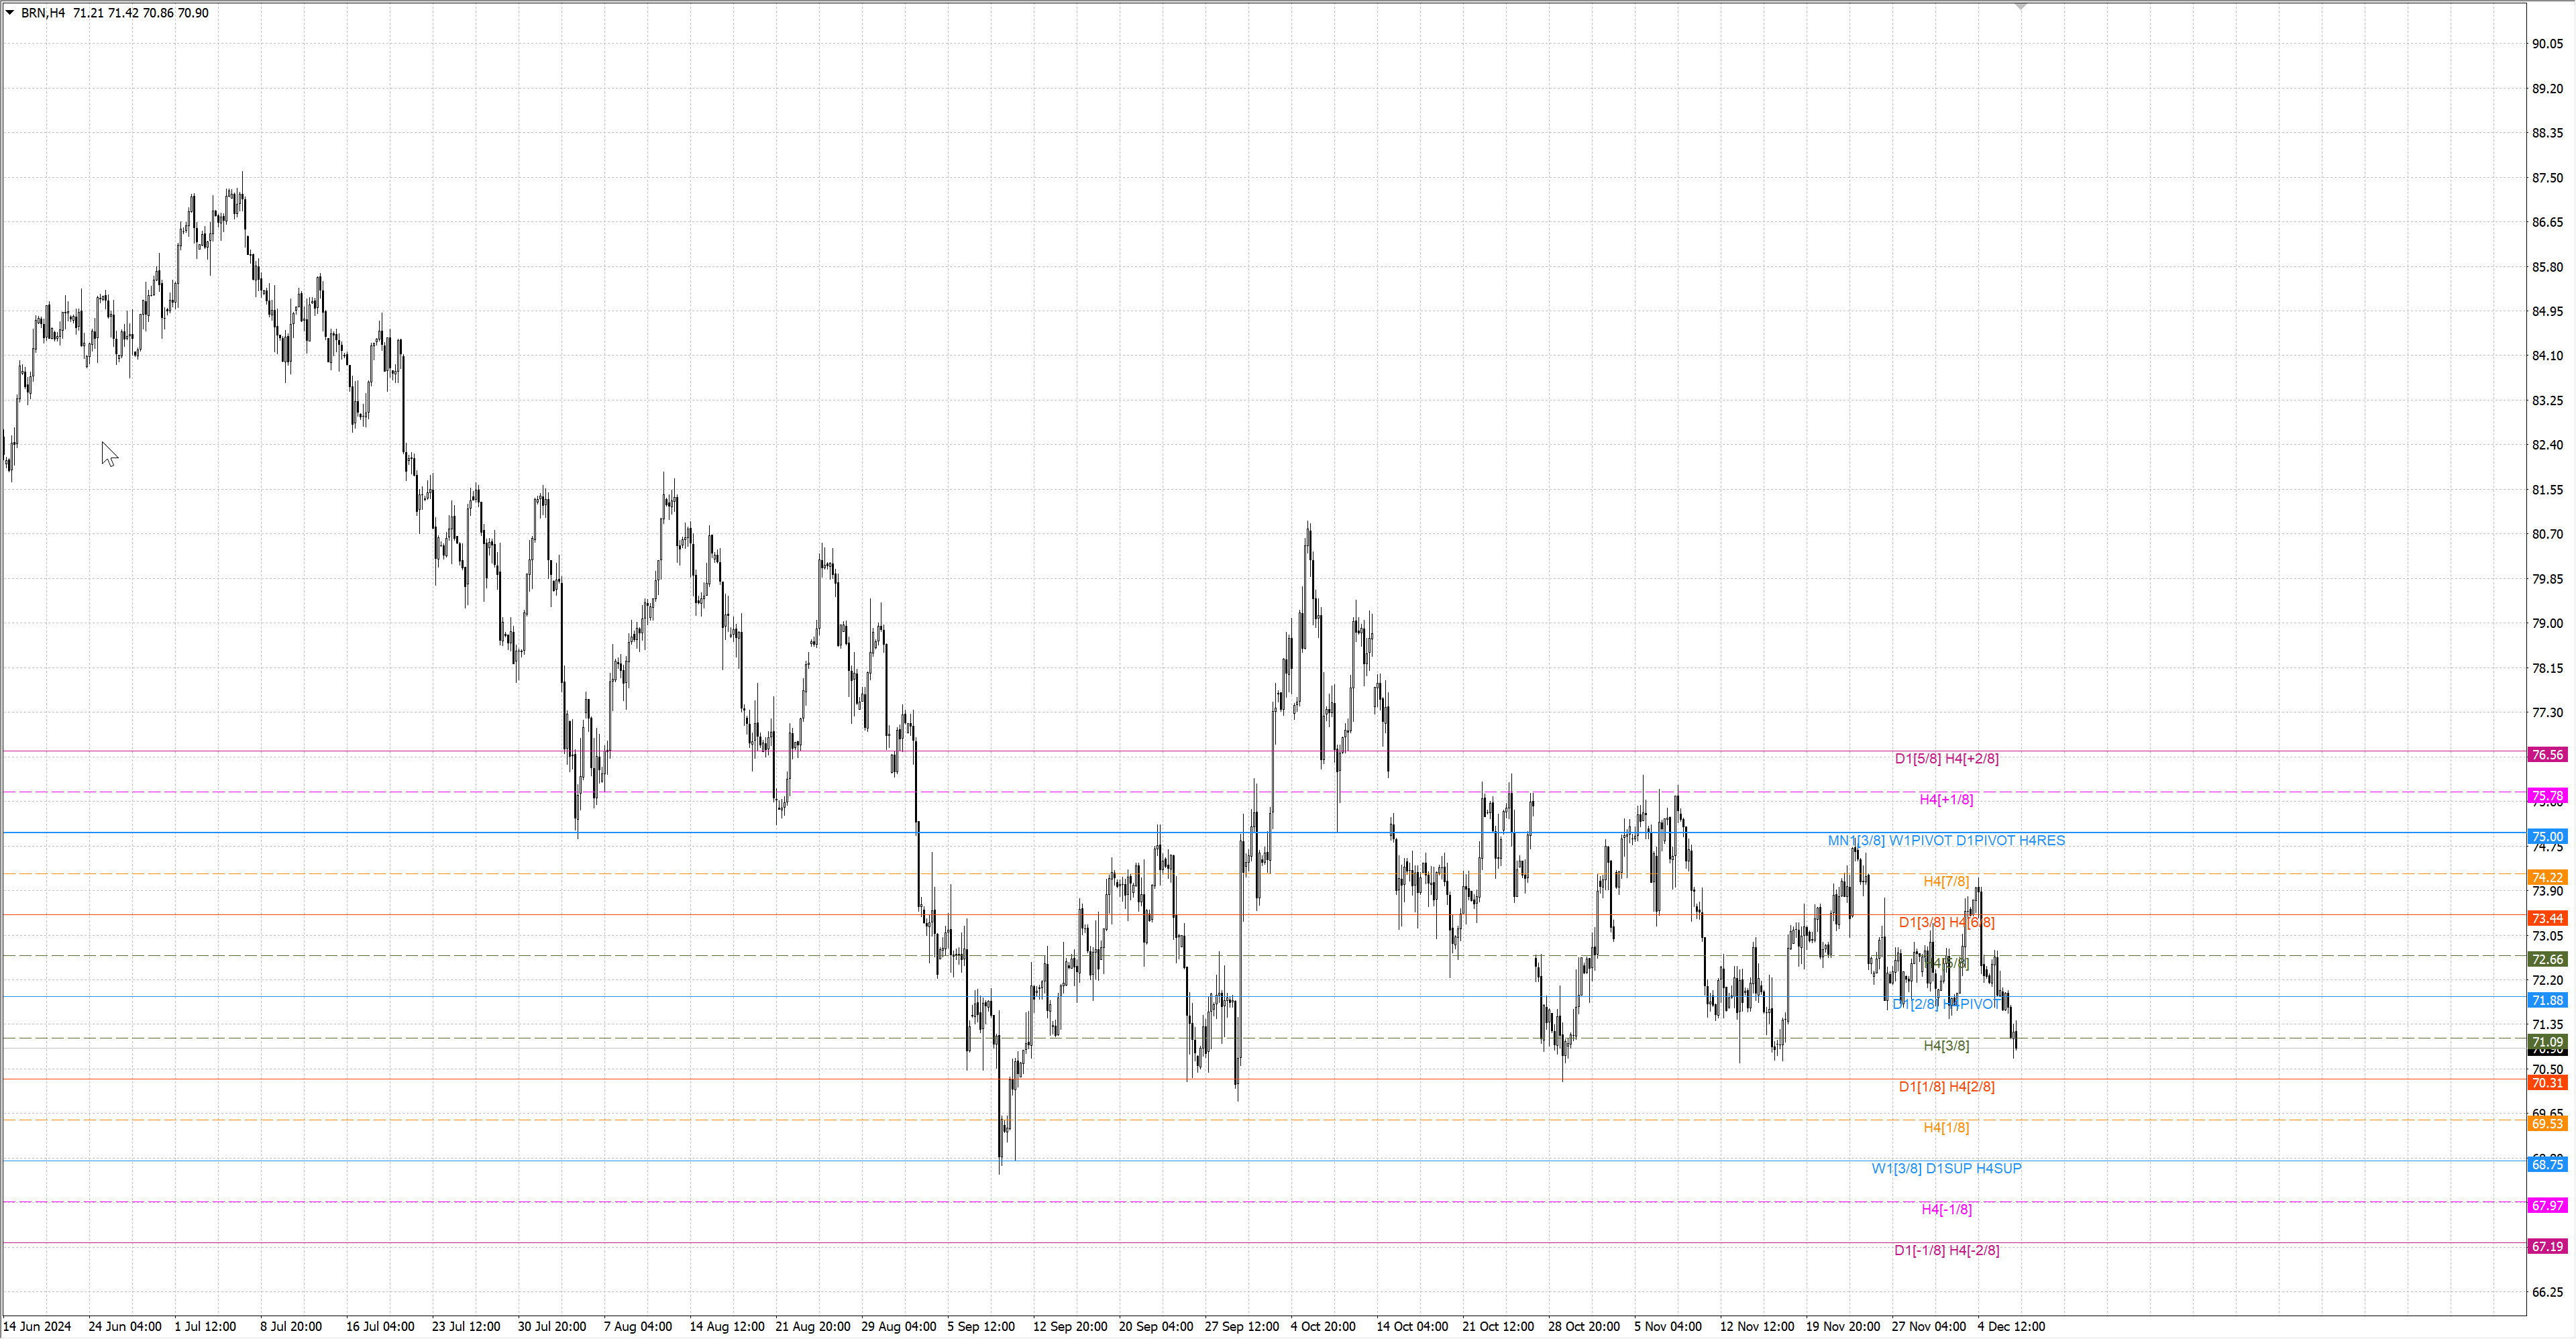2576x1339 pixels.
Task: Click the 67.19 price tag on the axis
Action: click(2547, 1246)
